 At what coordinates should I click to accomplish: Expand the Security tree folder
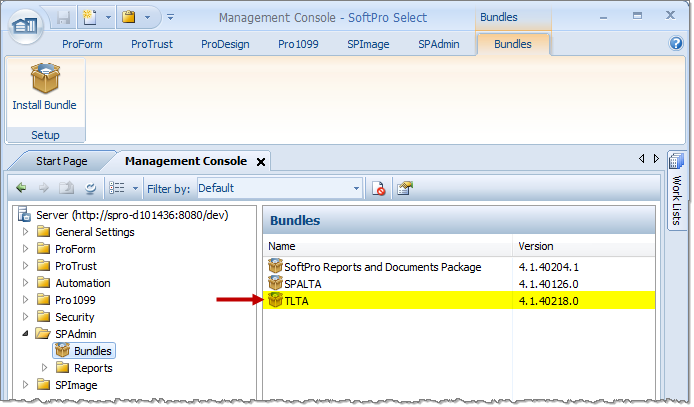pos(25,317)
